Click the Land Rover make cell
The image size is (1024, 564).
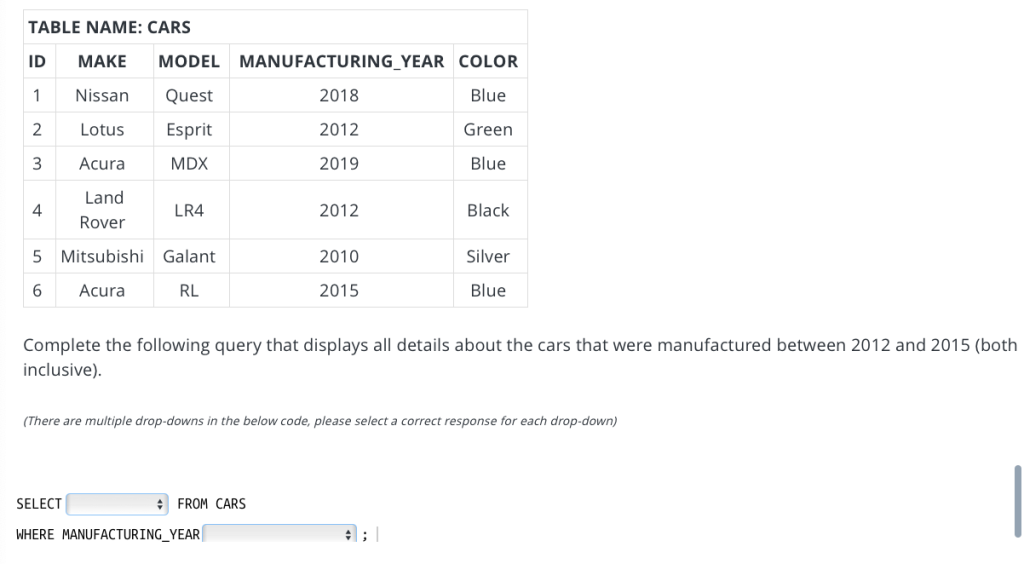103,210
